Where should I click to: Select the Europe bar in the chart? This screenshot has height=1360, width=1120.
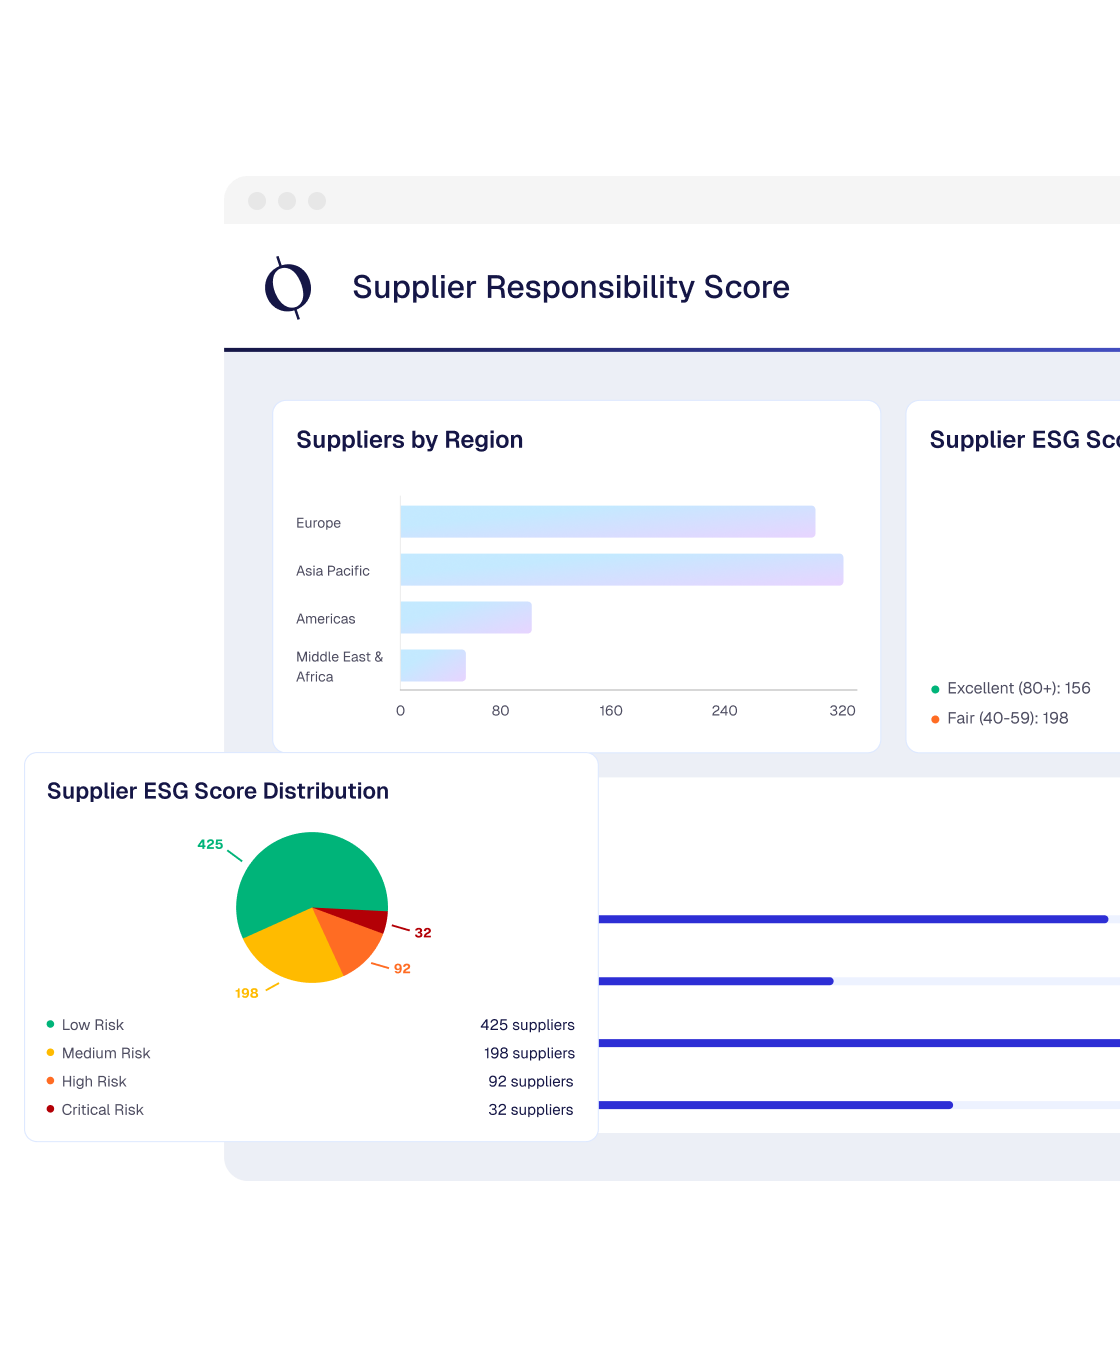(x=607, y=522)
